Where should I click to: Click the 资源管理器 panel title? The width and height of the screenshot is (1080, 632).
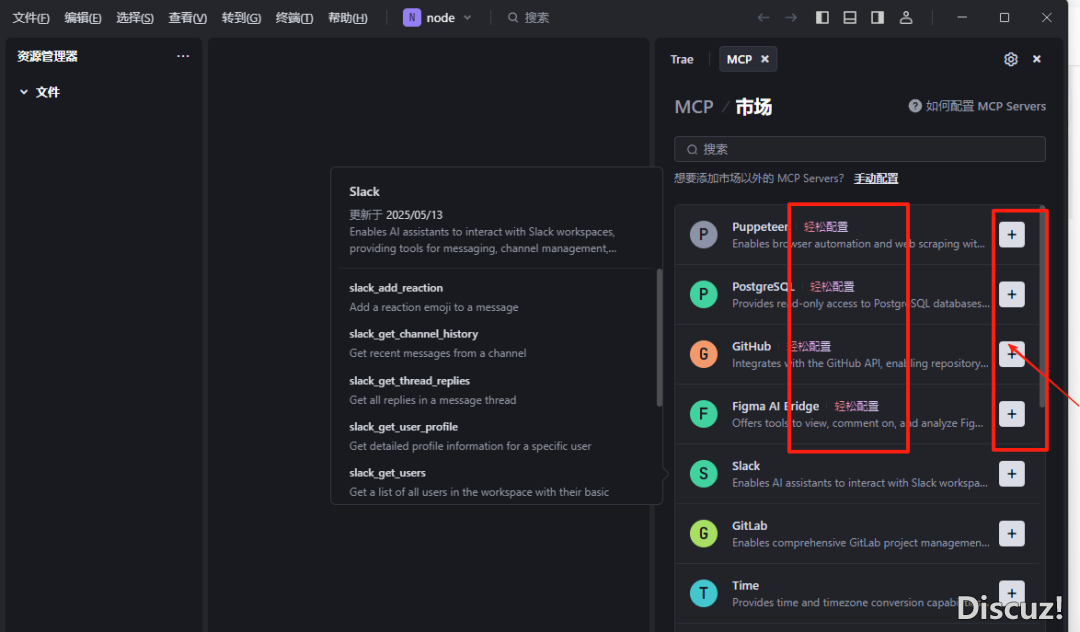[x=48, y=56]
